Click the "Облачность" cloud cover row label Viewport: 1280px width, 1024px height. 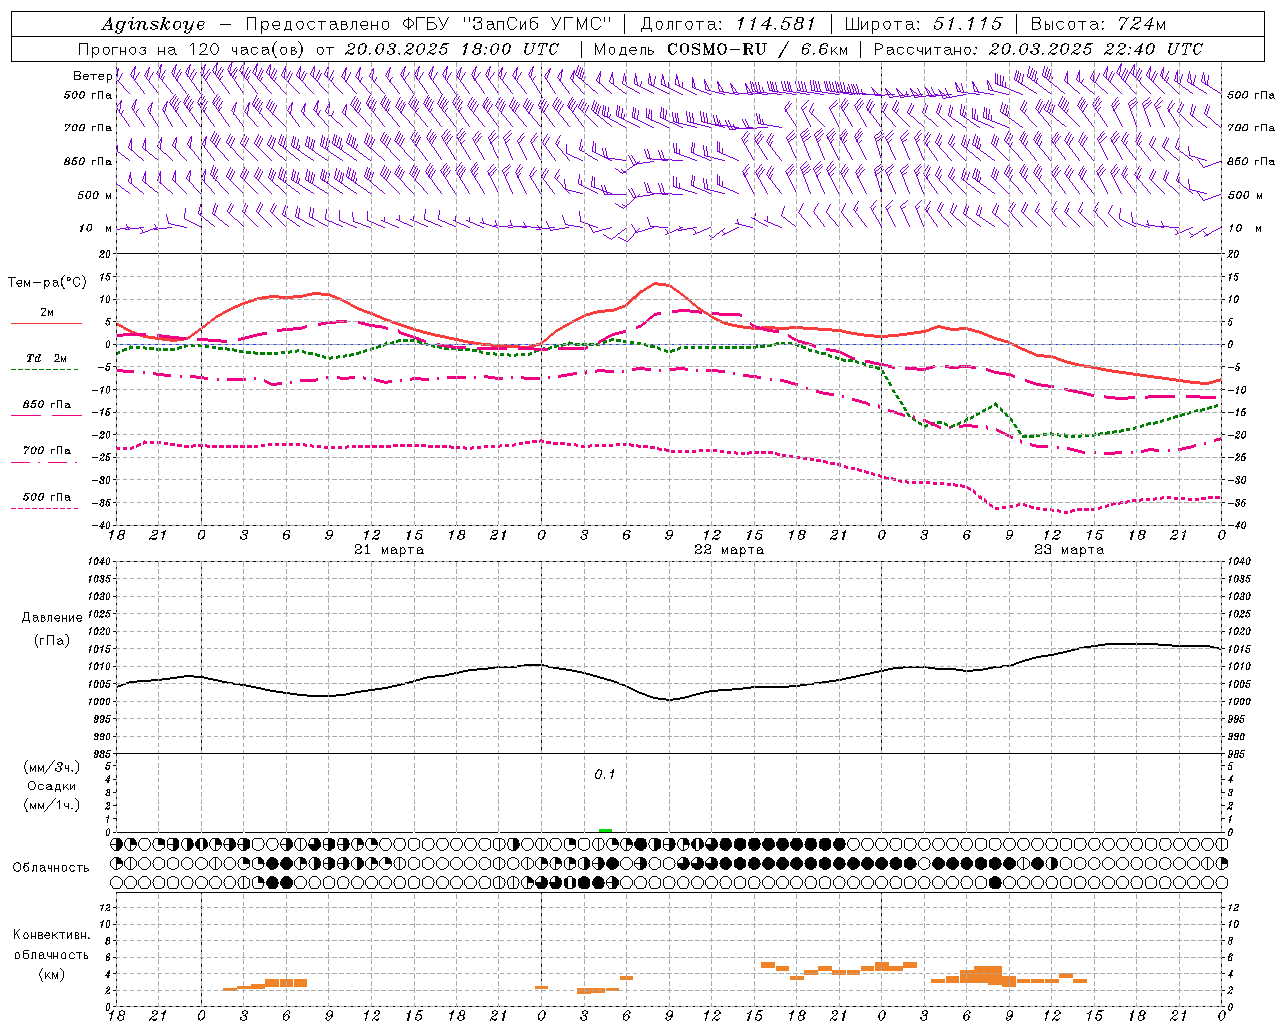pyautogui.click(x=51, y=867)
